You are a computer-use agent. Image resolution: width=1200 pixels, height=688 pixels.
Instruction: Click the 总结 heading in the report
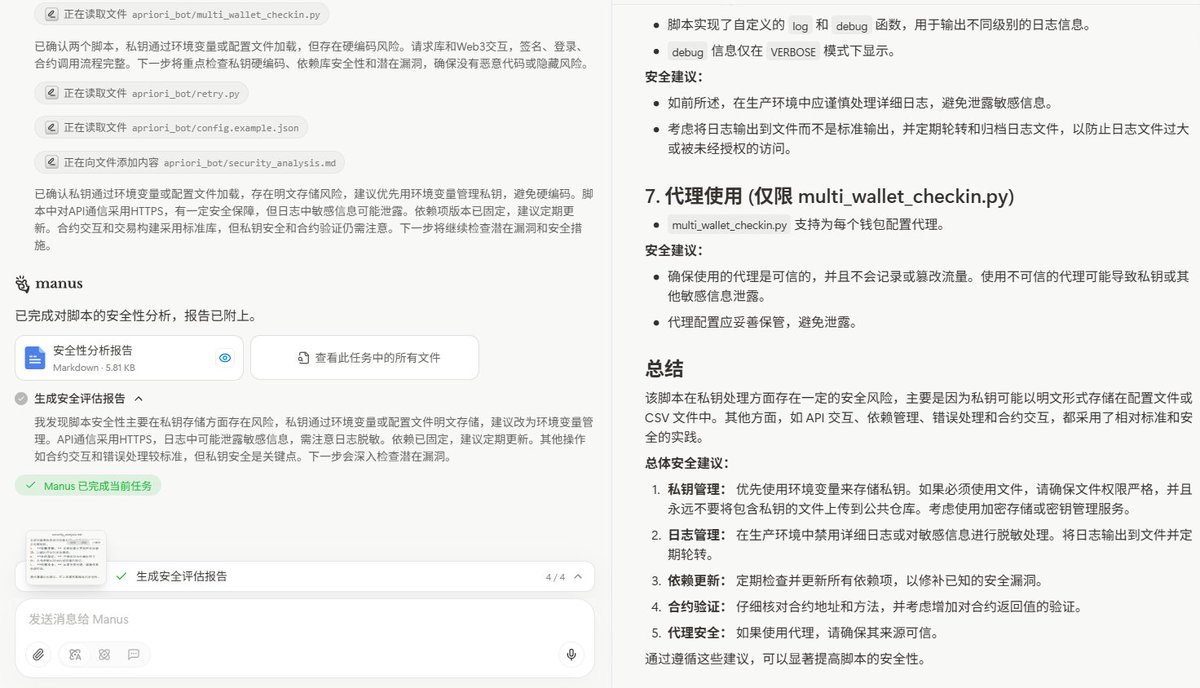(x=664, y=368)
